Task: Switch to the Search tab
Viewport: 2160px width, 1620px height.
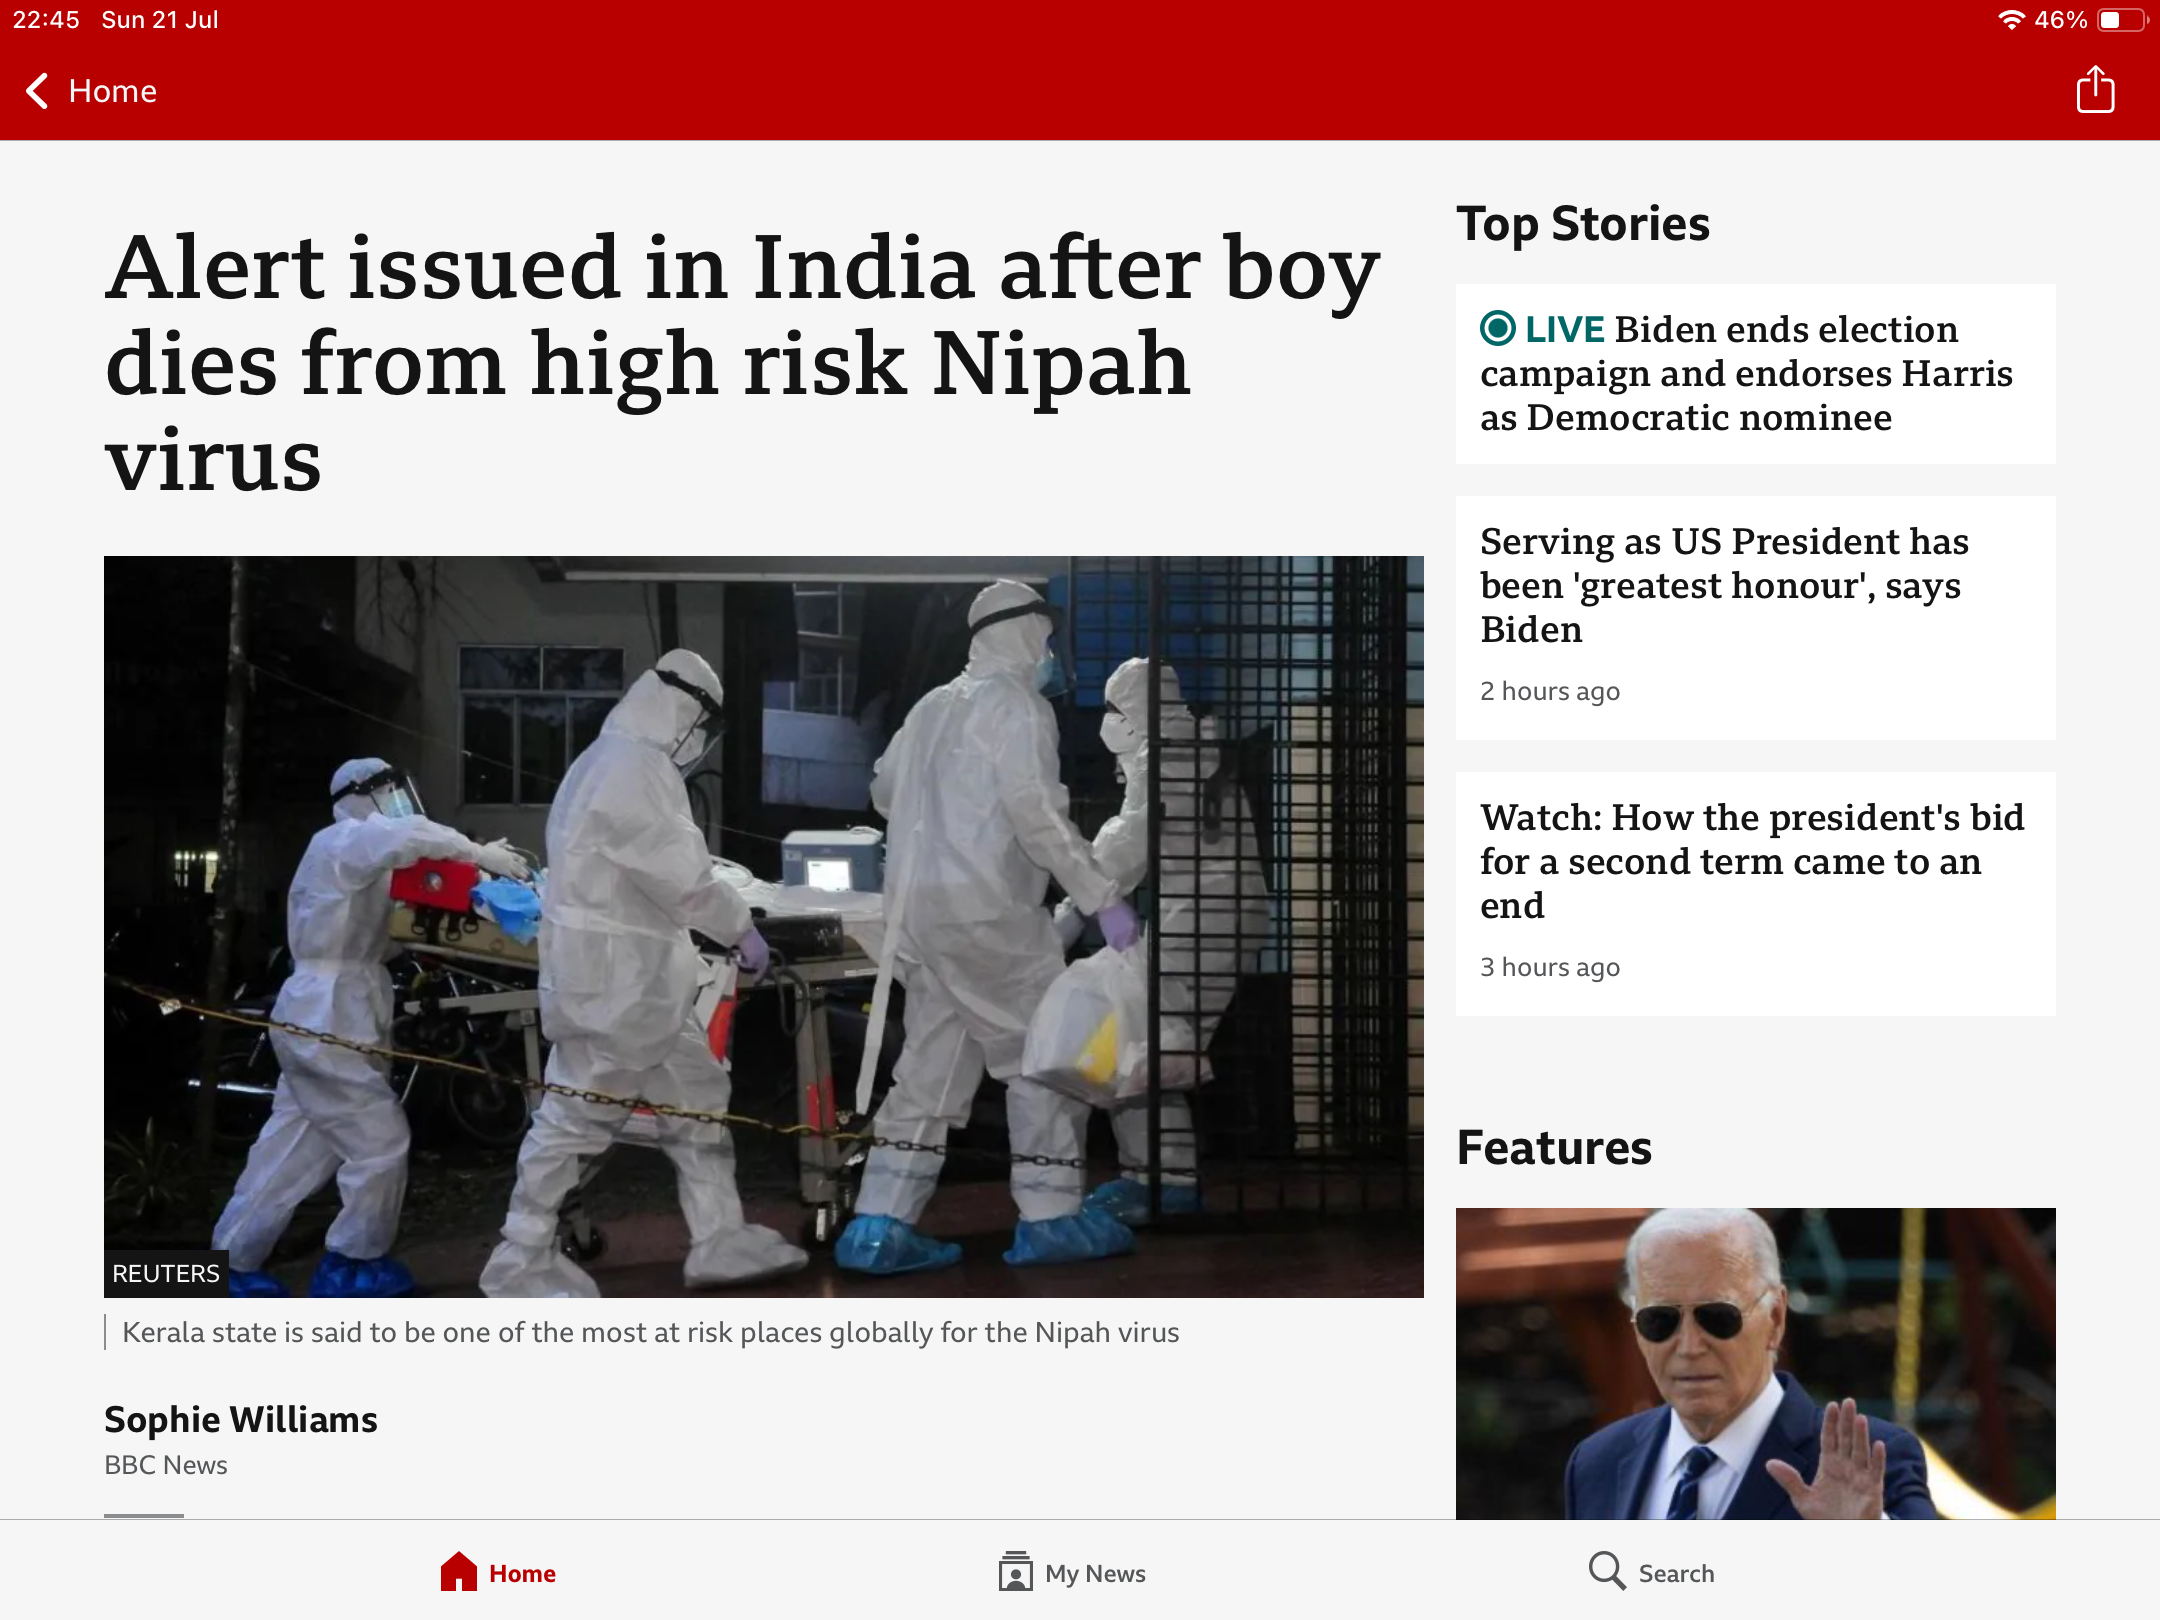Action: [x=1652, y=1573]
